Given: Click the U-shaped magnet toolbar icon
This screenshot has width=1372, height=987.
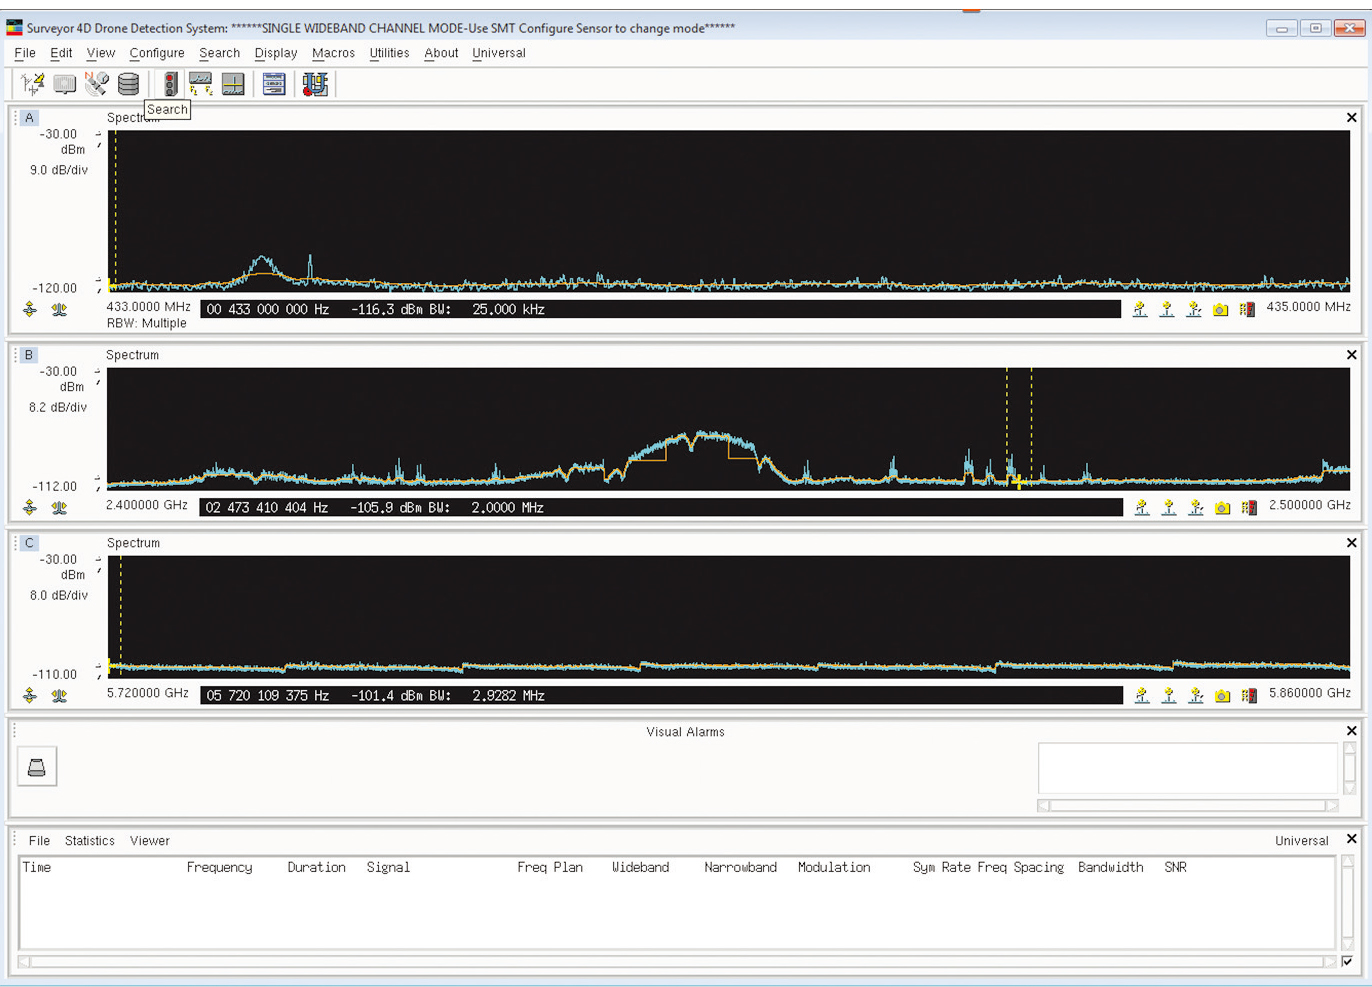Looking at the screenshot, I should click(x=315, y=84).
